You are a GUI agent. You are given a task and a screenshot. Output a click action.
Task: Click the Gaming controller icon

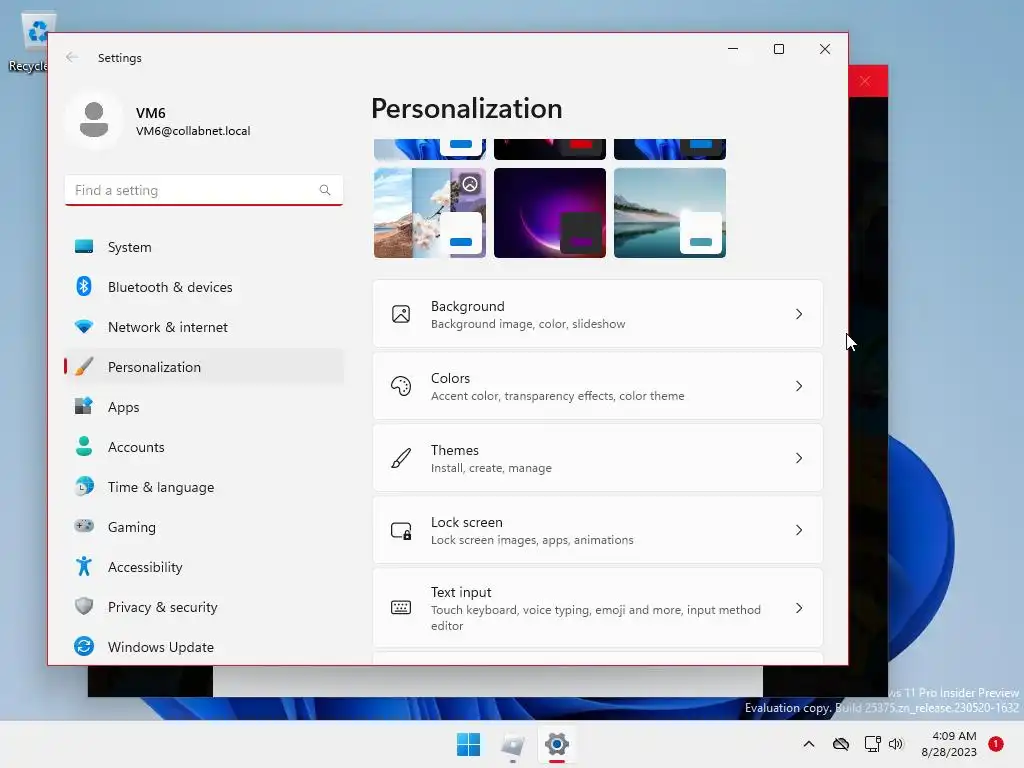click(x=84, y=526)
